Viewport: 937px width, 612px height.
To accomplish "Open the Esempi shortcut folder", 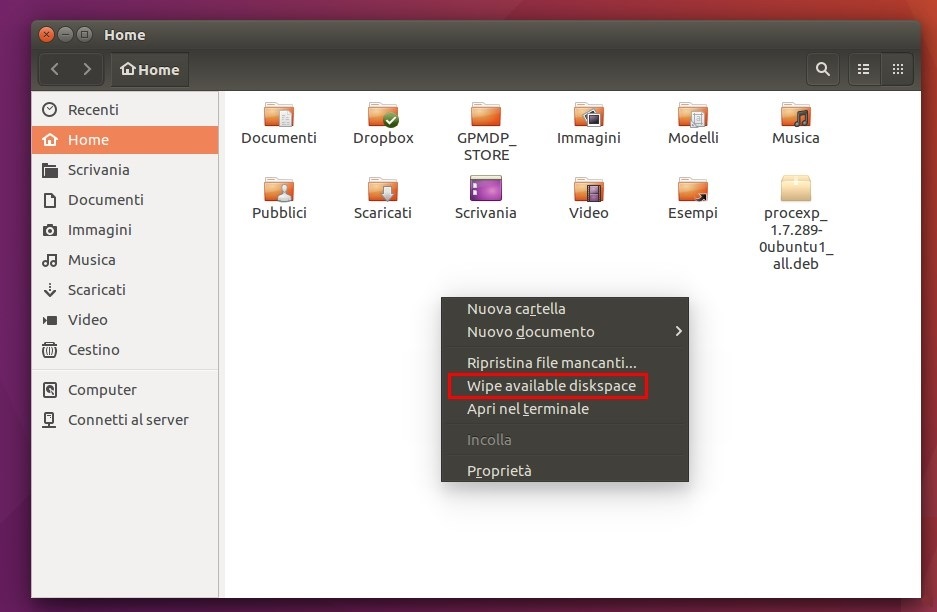I will click(x=693, y=189).
